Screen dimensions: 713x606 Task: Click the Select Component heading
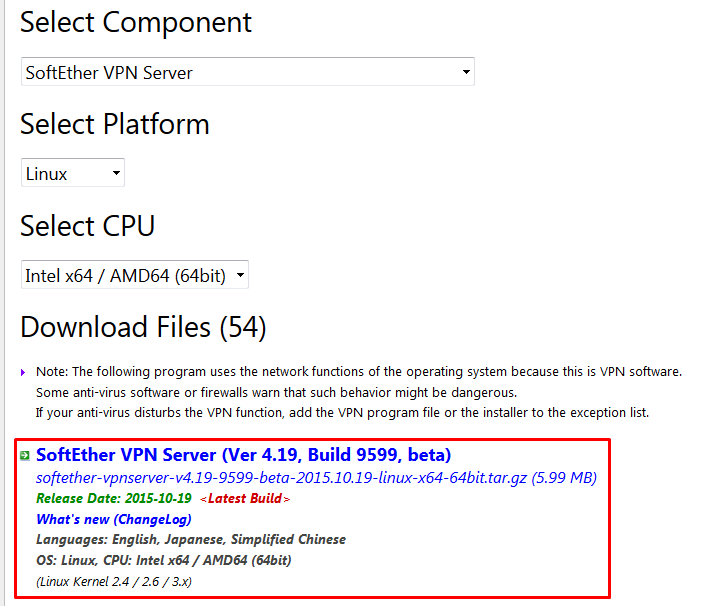click(136, 22)
